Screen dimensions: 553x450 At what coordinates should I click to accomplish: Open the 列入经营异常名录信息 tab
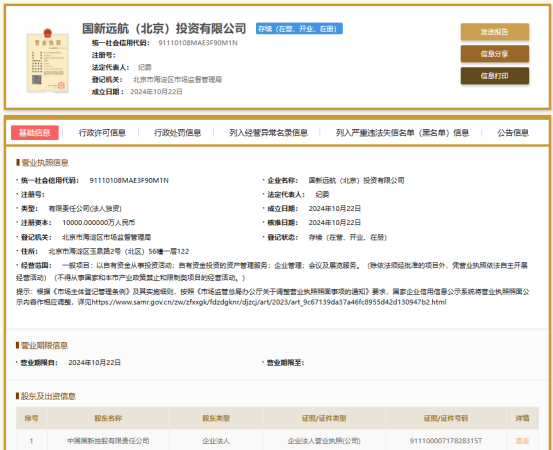pos(268,133)
